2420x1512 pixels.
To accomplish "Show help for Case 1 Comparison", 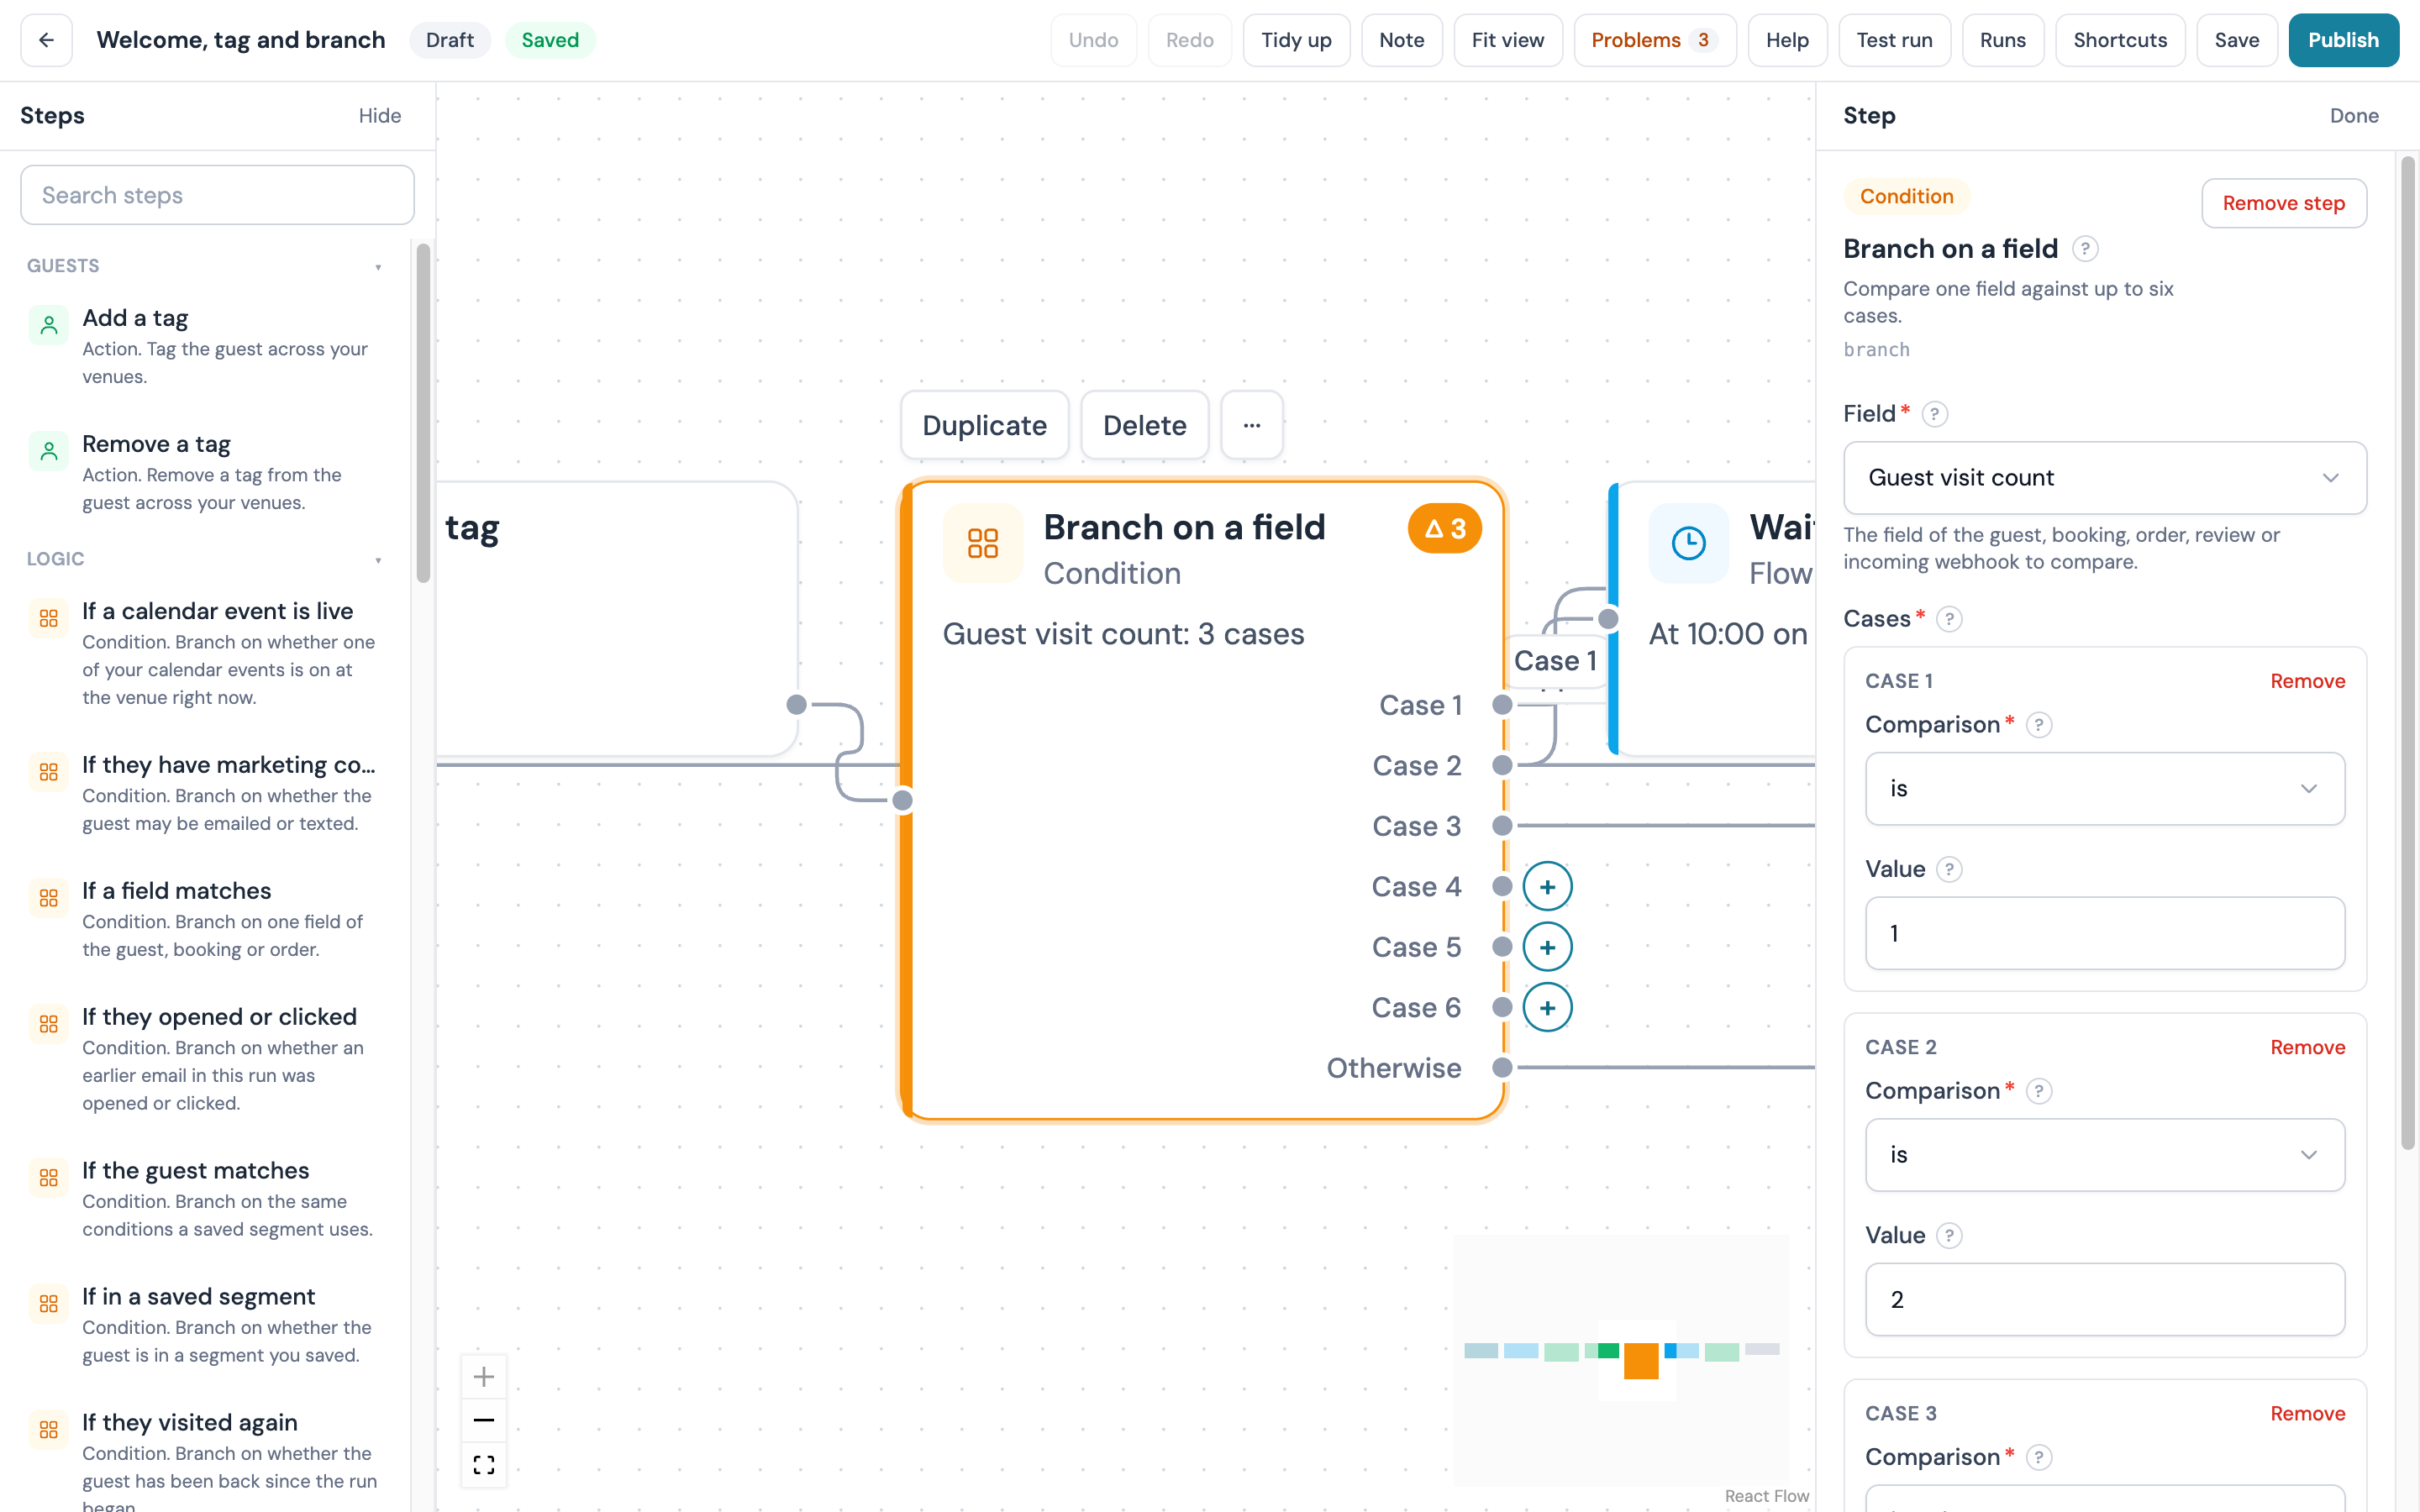I will 2039,725.
